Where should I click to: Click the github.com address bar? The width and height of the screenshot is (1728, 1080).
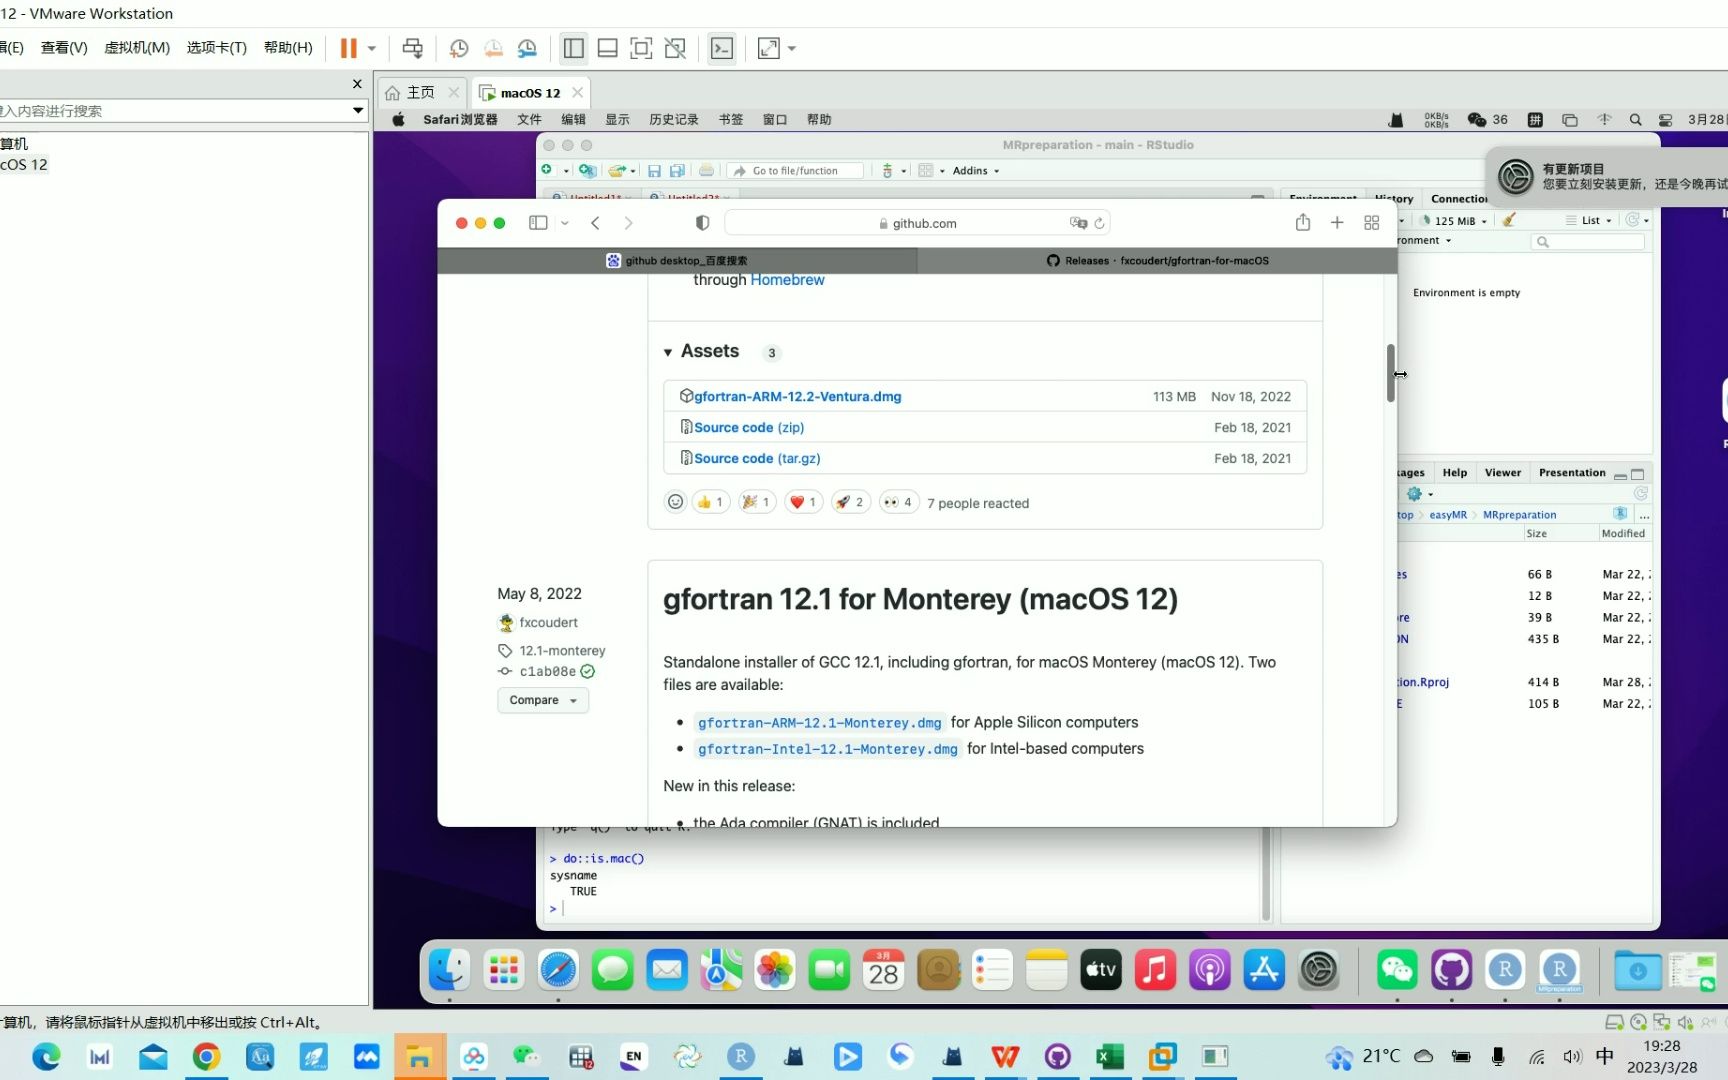tap(917, 223)
